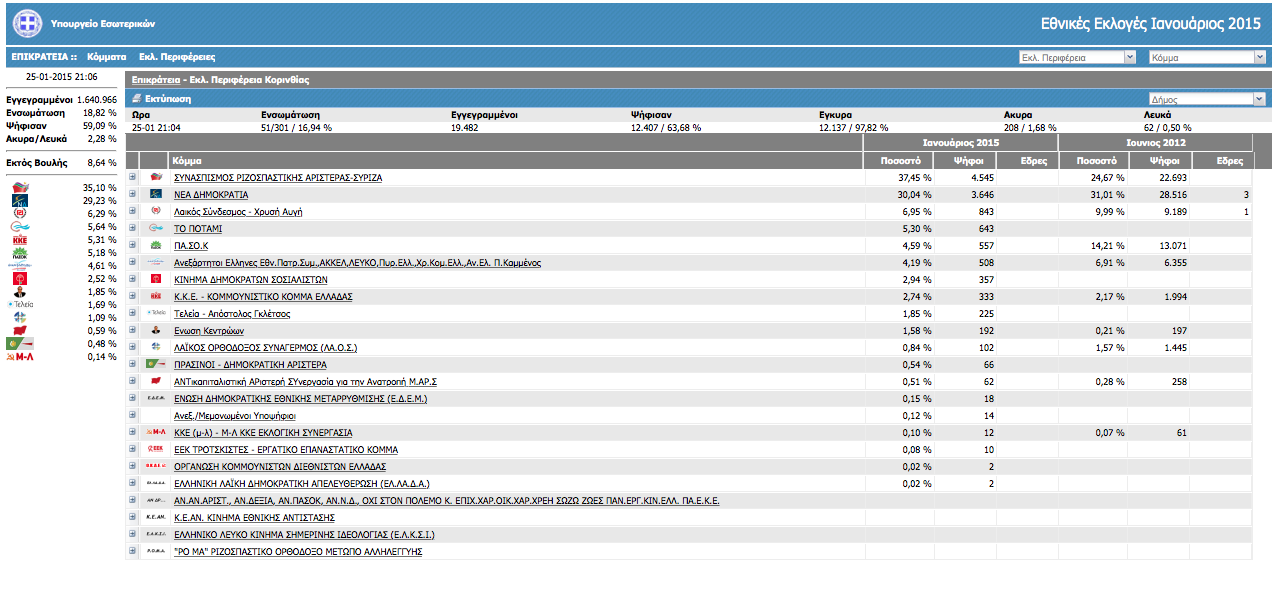The width and height of the screenshot is (1279, 598).
Task: Expand the Ανεξάρτητοι Ελληνες row
Action: point(132,263)
